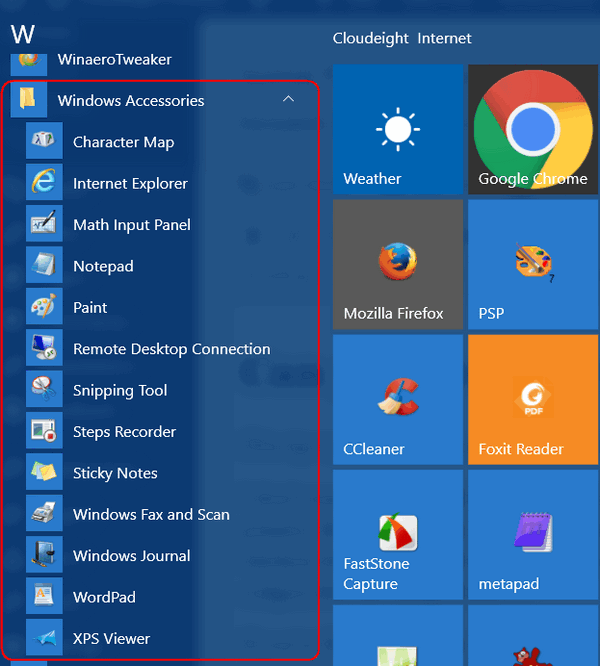Open the Steps Recorder icon
Screen dimensions: 600x666
[44, 430]
